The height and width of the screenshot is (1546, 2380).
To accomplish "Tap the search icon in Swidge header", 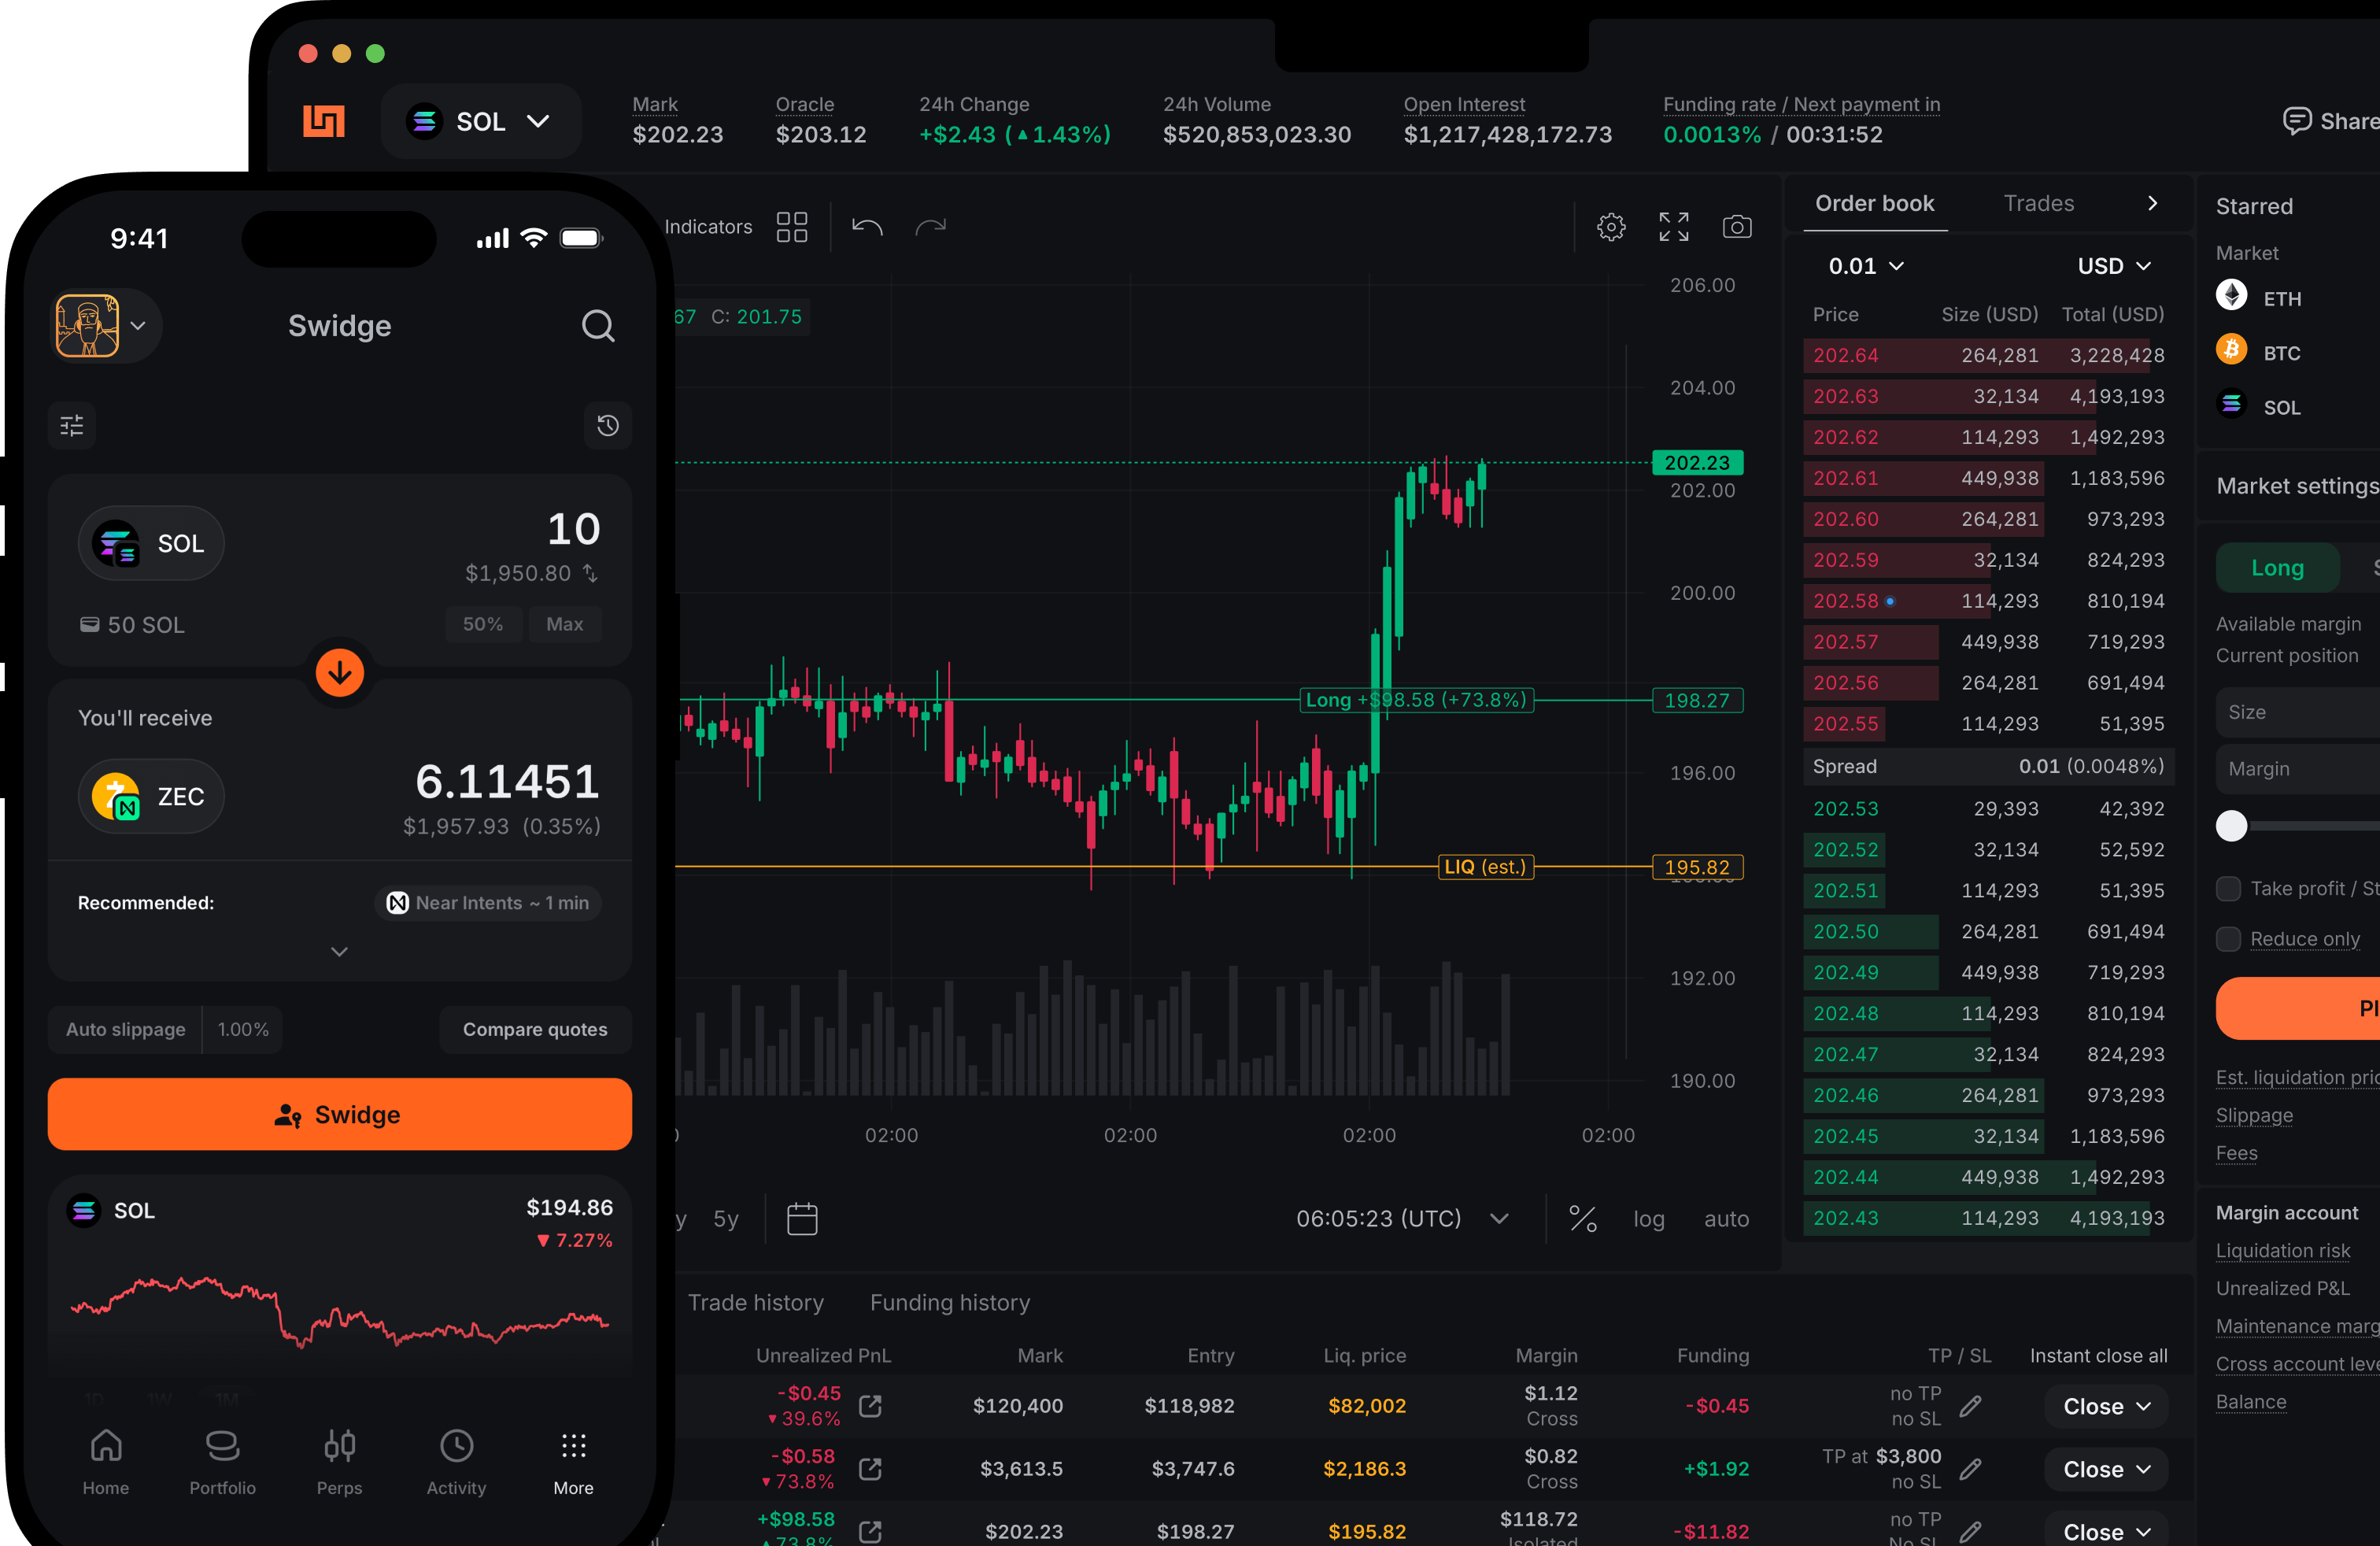I will point(598,326).
